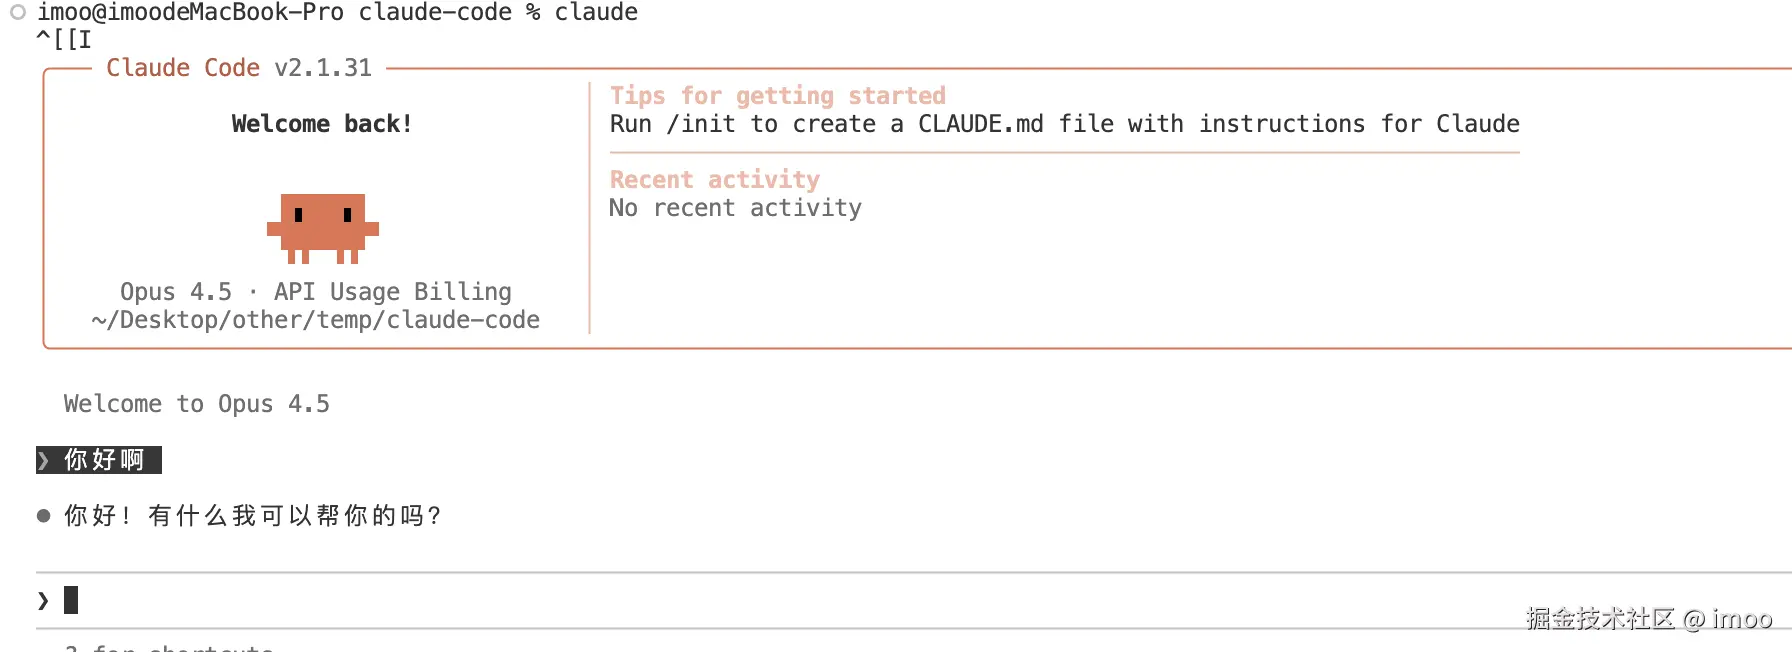
Task: Click the highlighted 你好啊 user message
Action: pyautogui.click(x=104, y=460)
